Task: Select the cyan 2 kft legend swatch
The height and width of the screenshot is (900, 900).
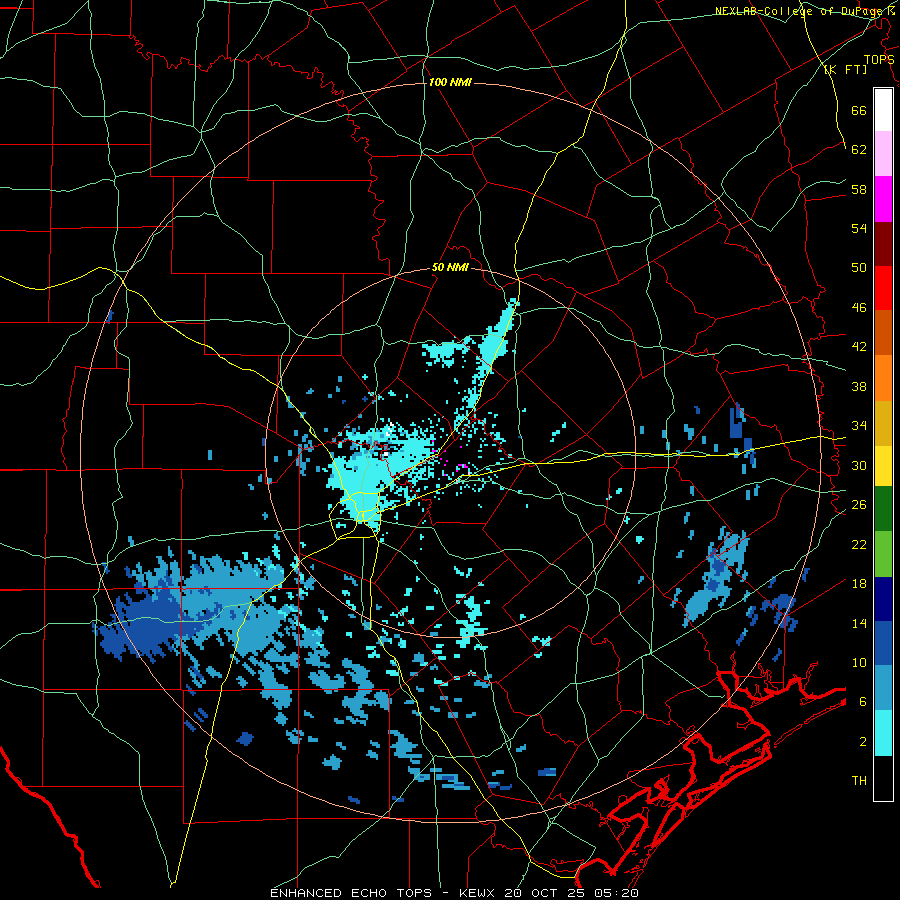Action: [x=883, y=733]
